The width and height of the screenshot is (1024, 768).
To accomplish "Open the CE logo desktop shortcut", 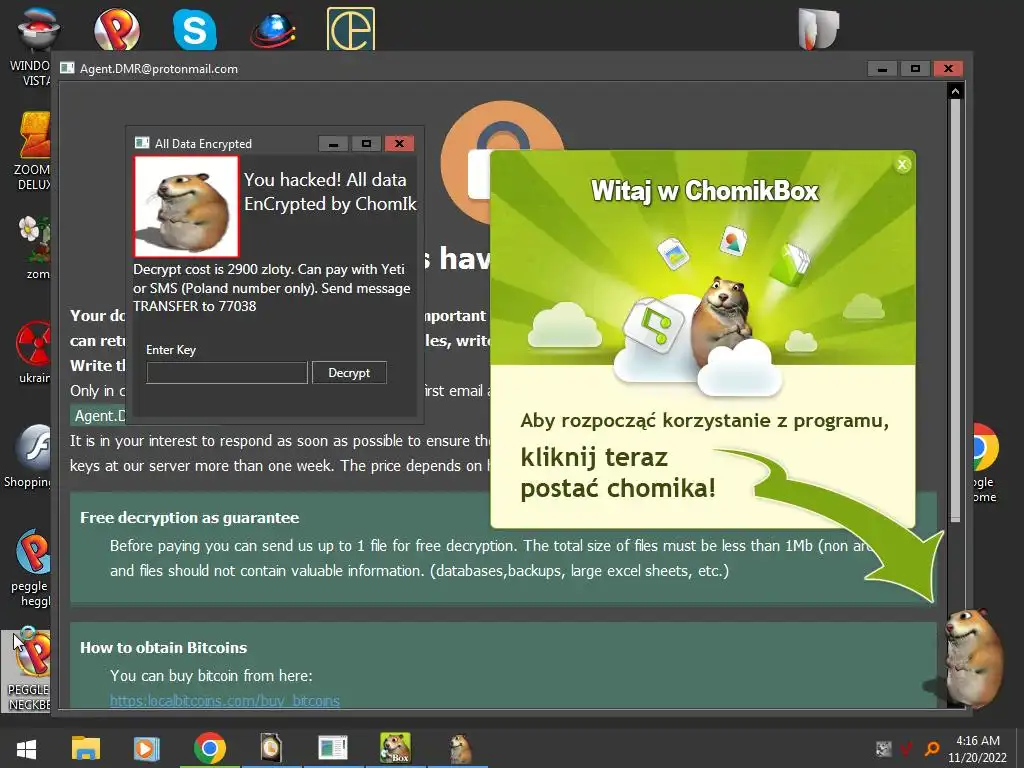I will [351, 29].
